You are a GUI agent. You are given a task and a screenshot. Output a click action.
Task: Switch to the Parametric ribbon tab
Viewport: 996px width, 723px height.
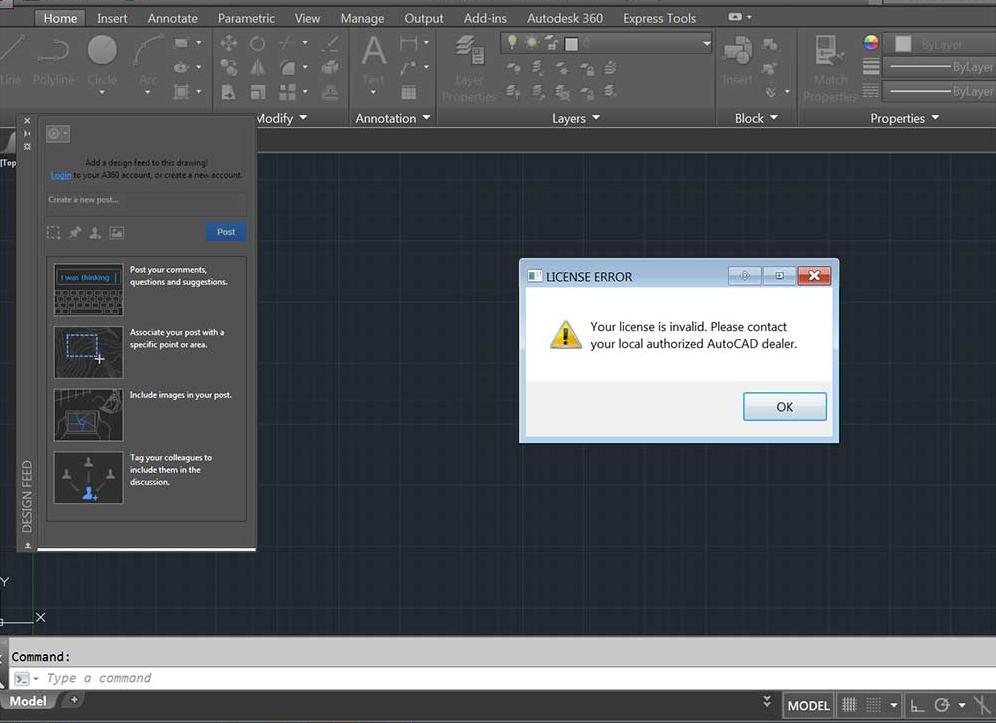coord(246,18)
